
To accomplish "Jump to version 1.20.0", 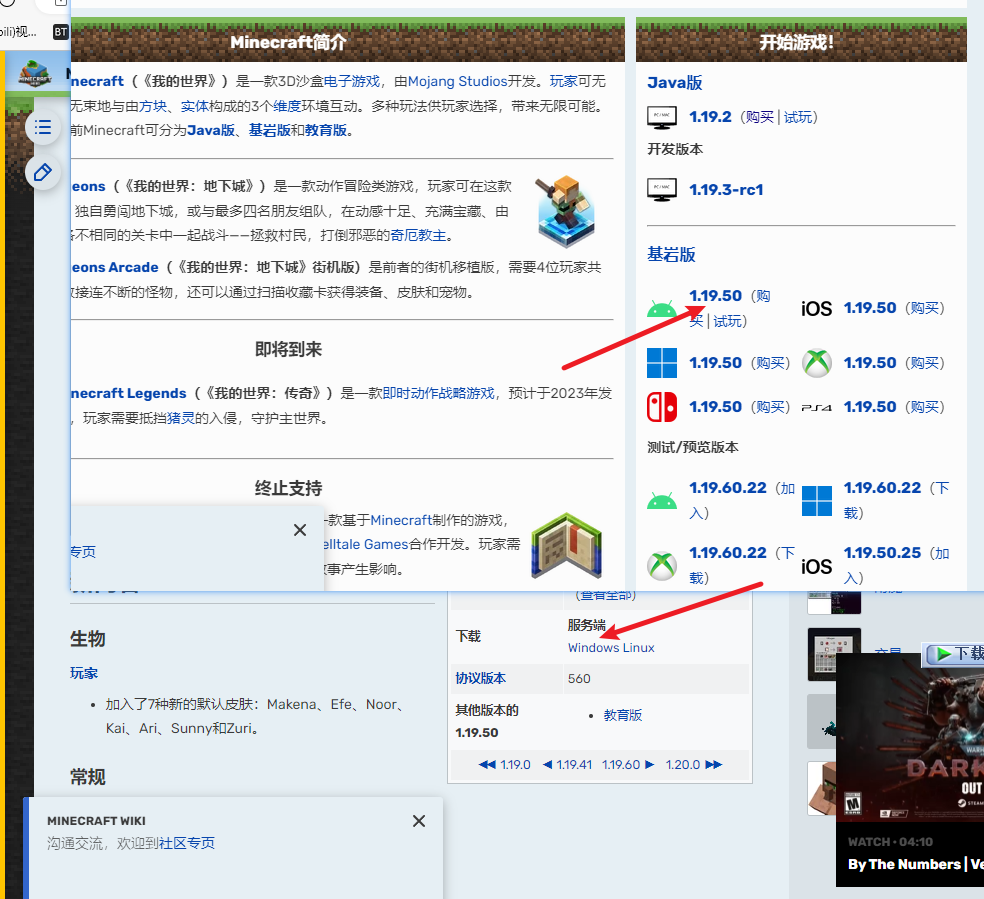I will point(693,765).
